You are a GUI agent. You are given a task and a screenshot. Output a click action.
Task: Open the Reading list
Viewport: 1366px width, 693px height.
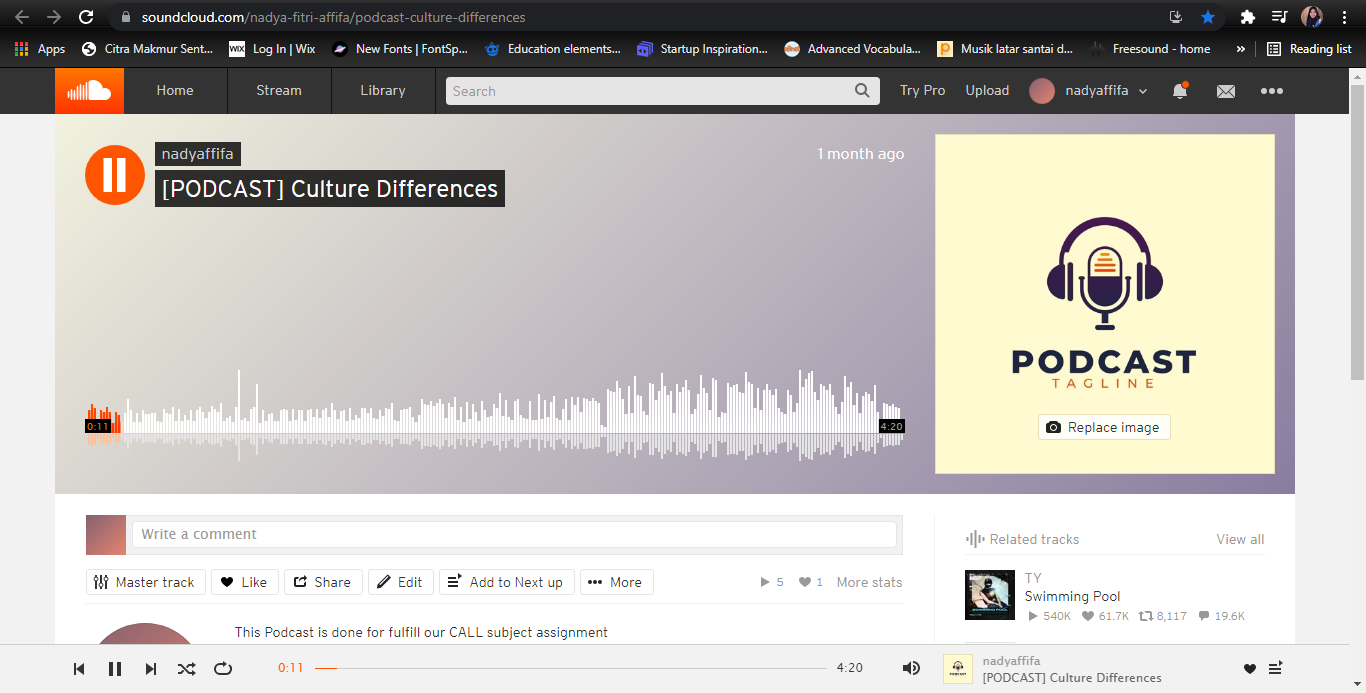point(1309,48)
